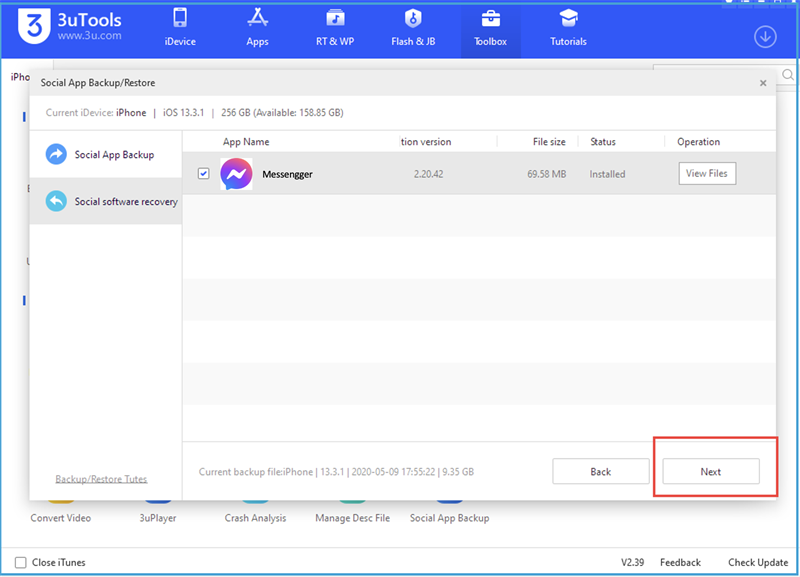Viewport: 800px width, 577px height.
Task: Click the 69.58 MB file size cell
Action: [x=546, y=174]
